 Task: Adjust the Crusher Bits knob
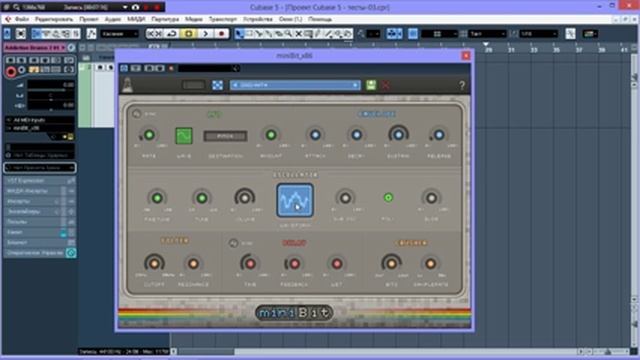(391, 263)
